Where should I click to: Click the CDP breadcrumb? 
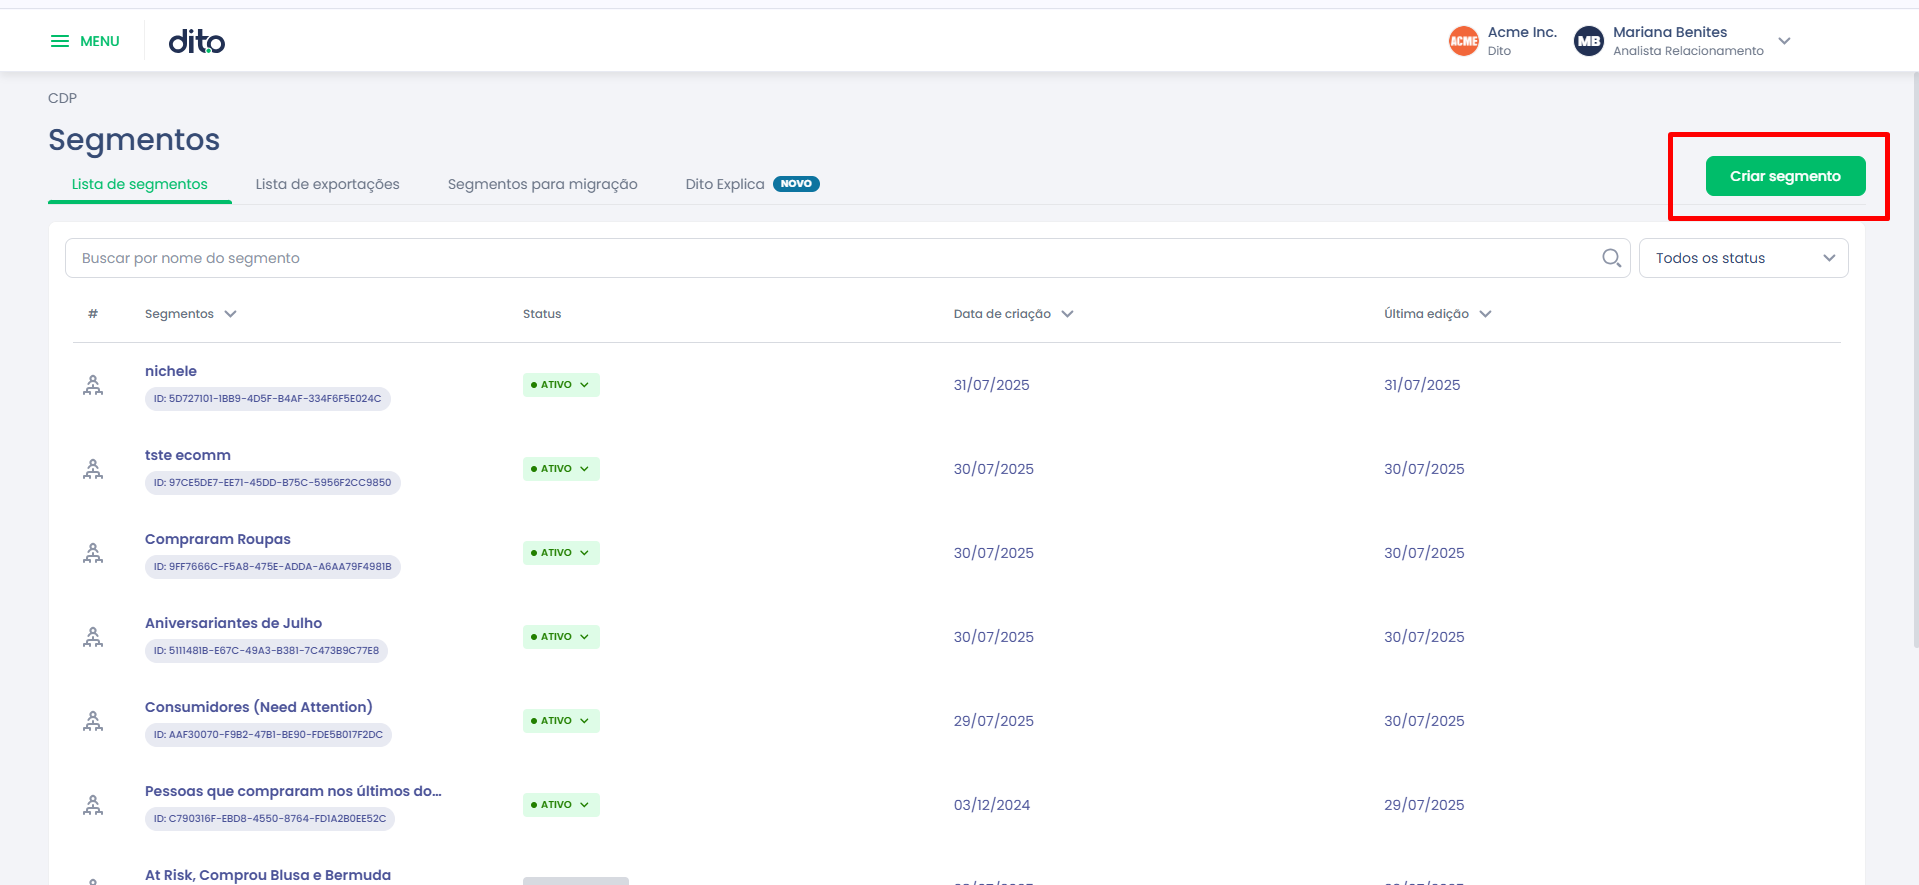(x=62, y=98)
